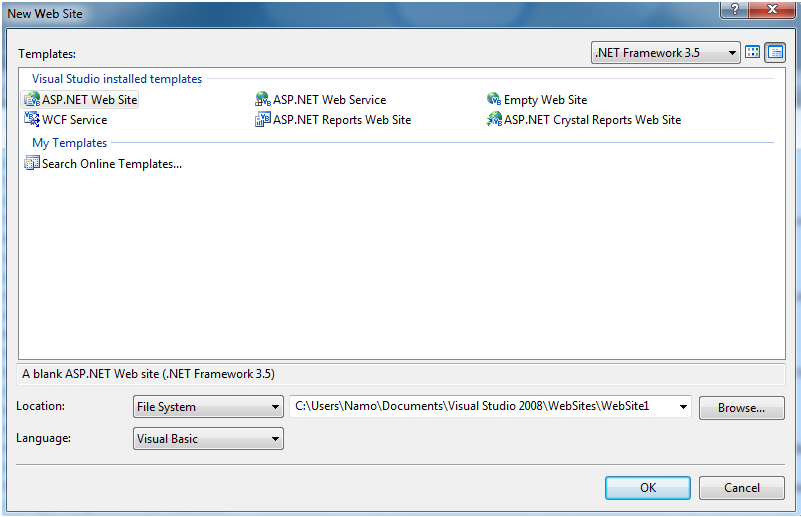Expand the website path dropdown arrow
The width and height of the screenshot is (801, 517).
[683, 407]
